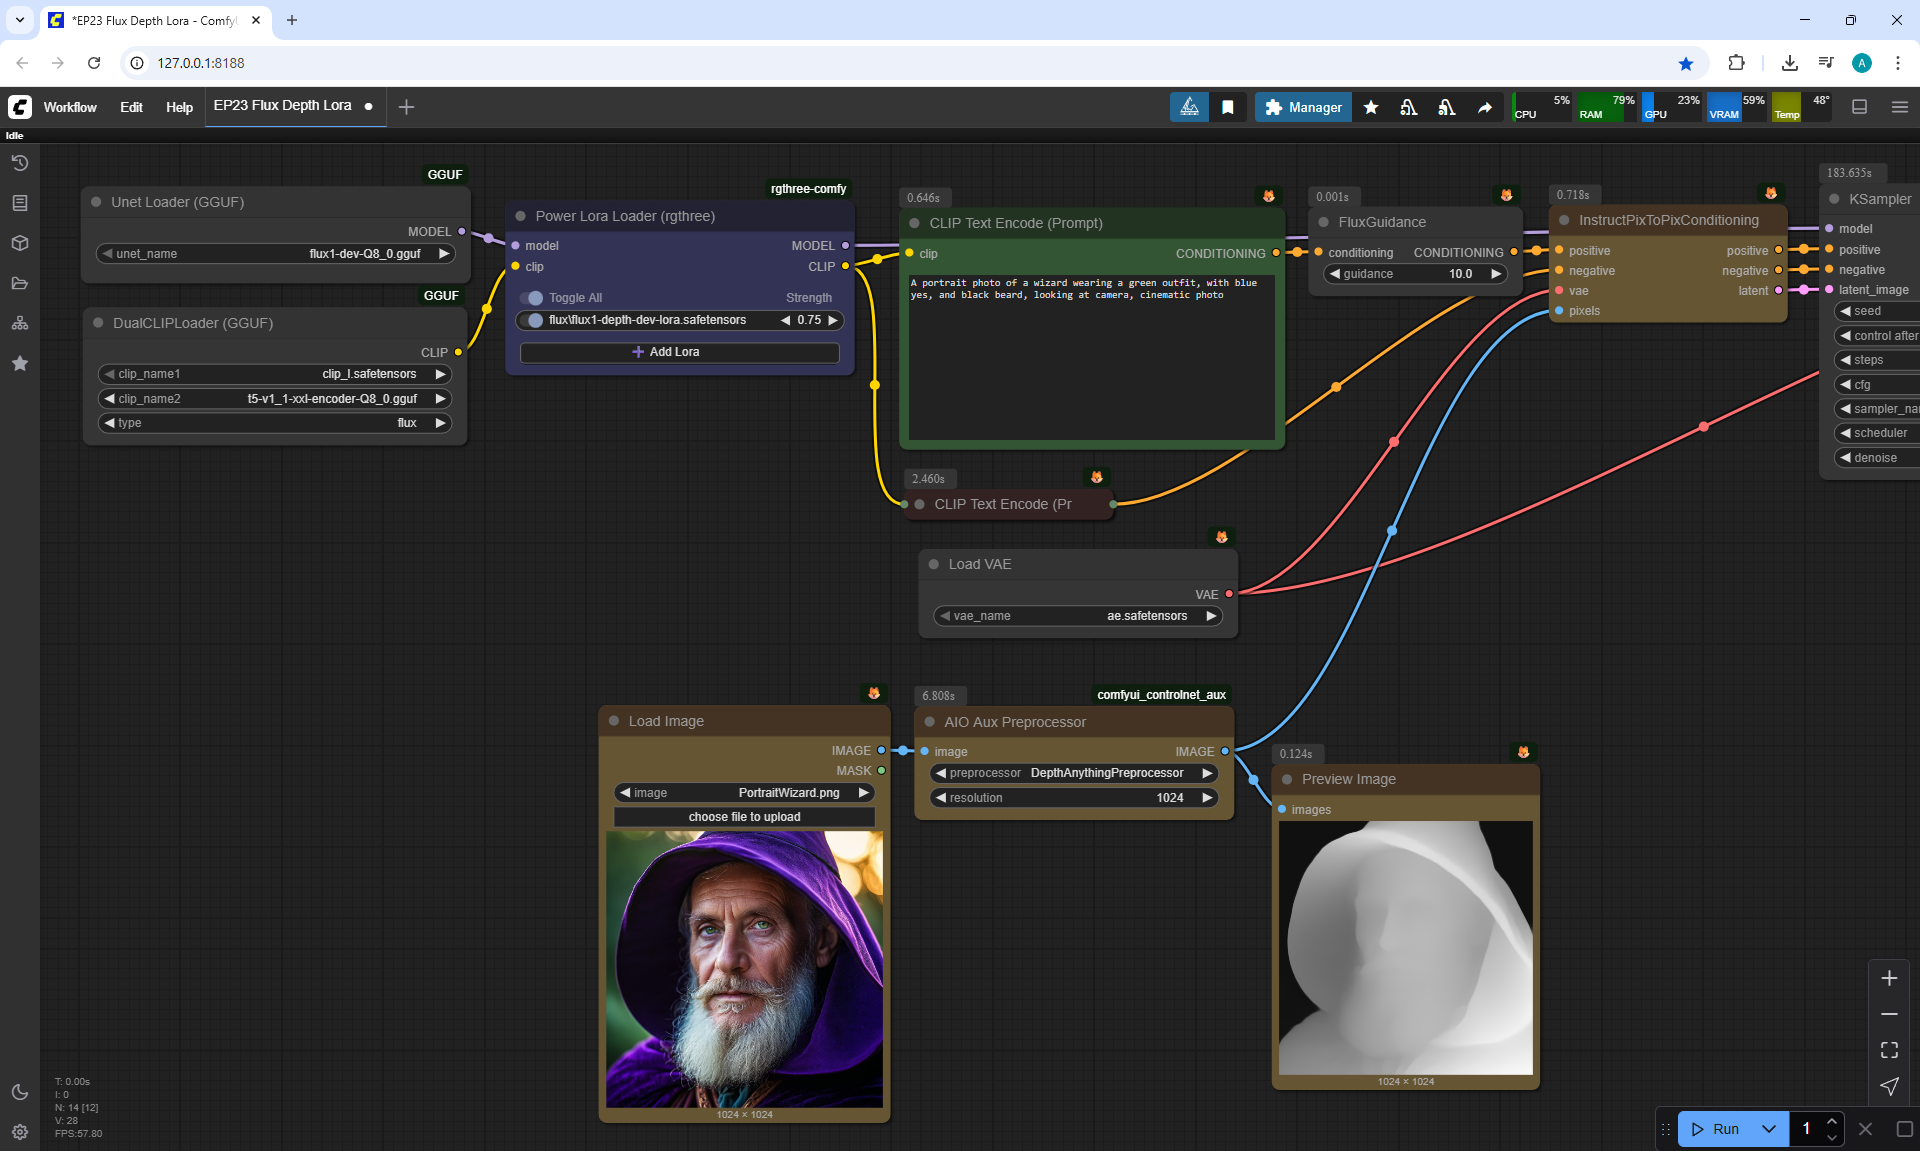The height and width of the screenshot is (1151, 1920).
Task: Open the model library cube icon
Action: pos(20,243)
